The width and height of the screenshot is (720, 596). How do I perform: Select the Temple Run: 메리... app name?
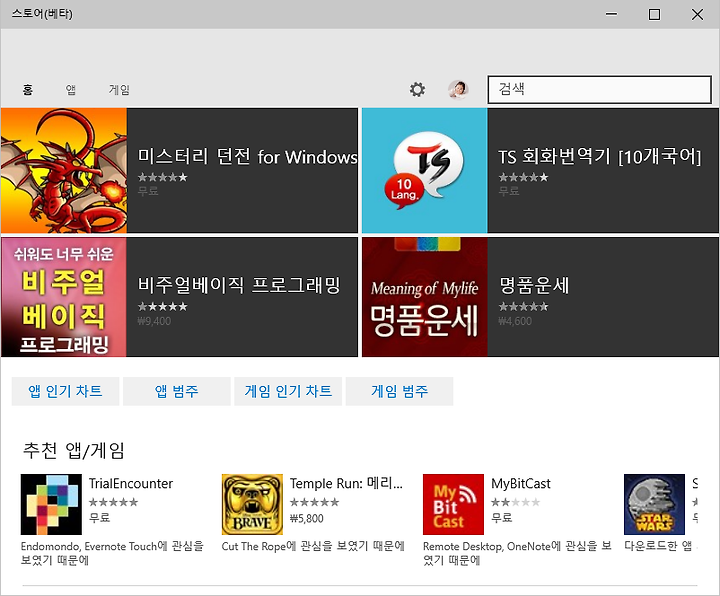346,484
